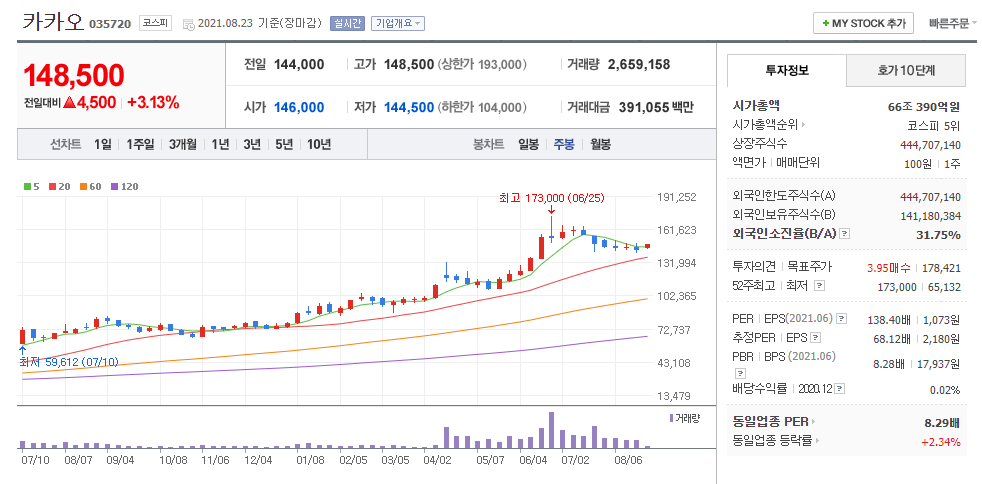
Task: Click the 거래대금 391,055 value
Action: pyautogui.click(x=644, y=108)
